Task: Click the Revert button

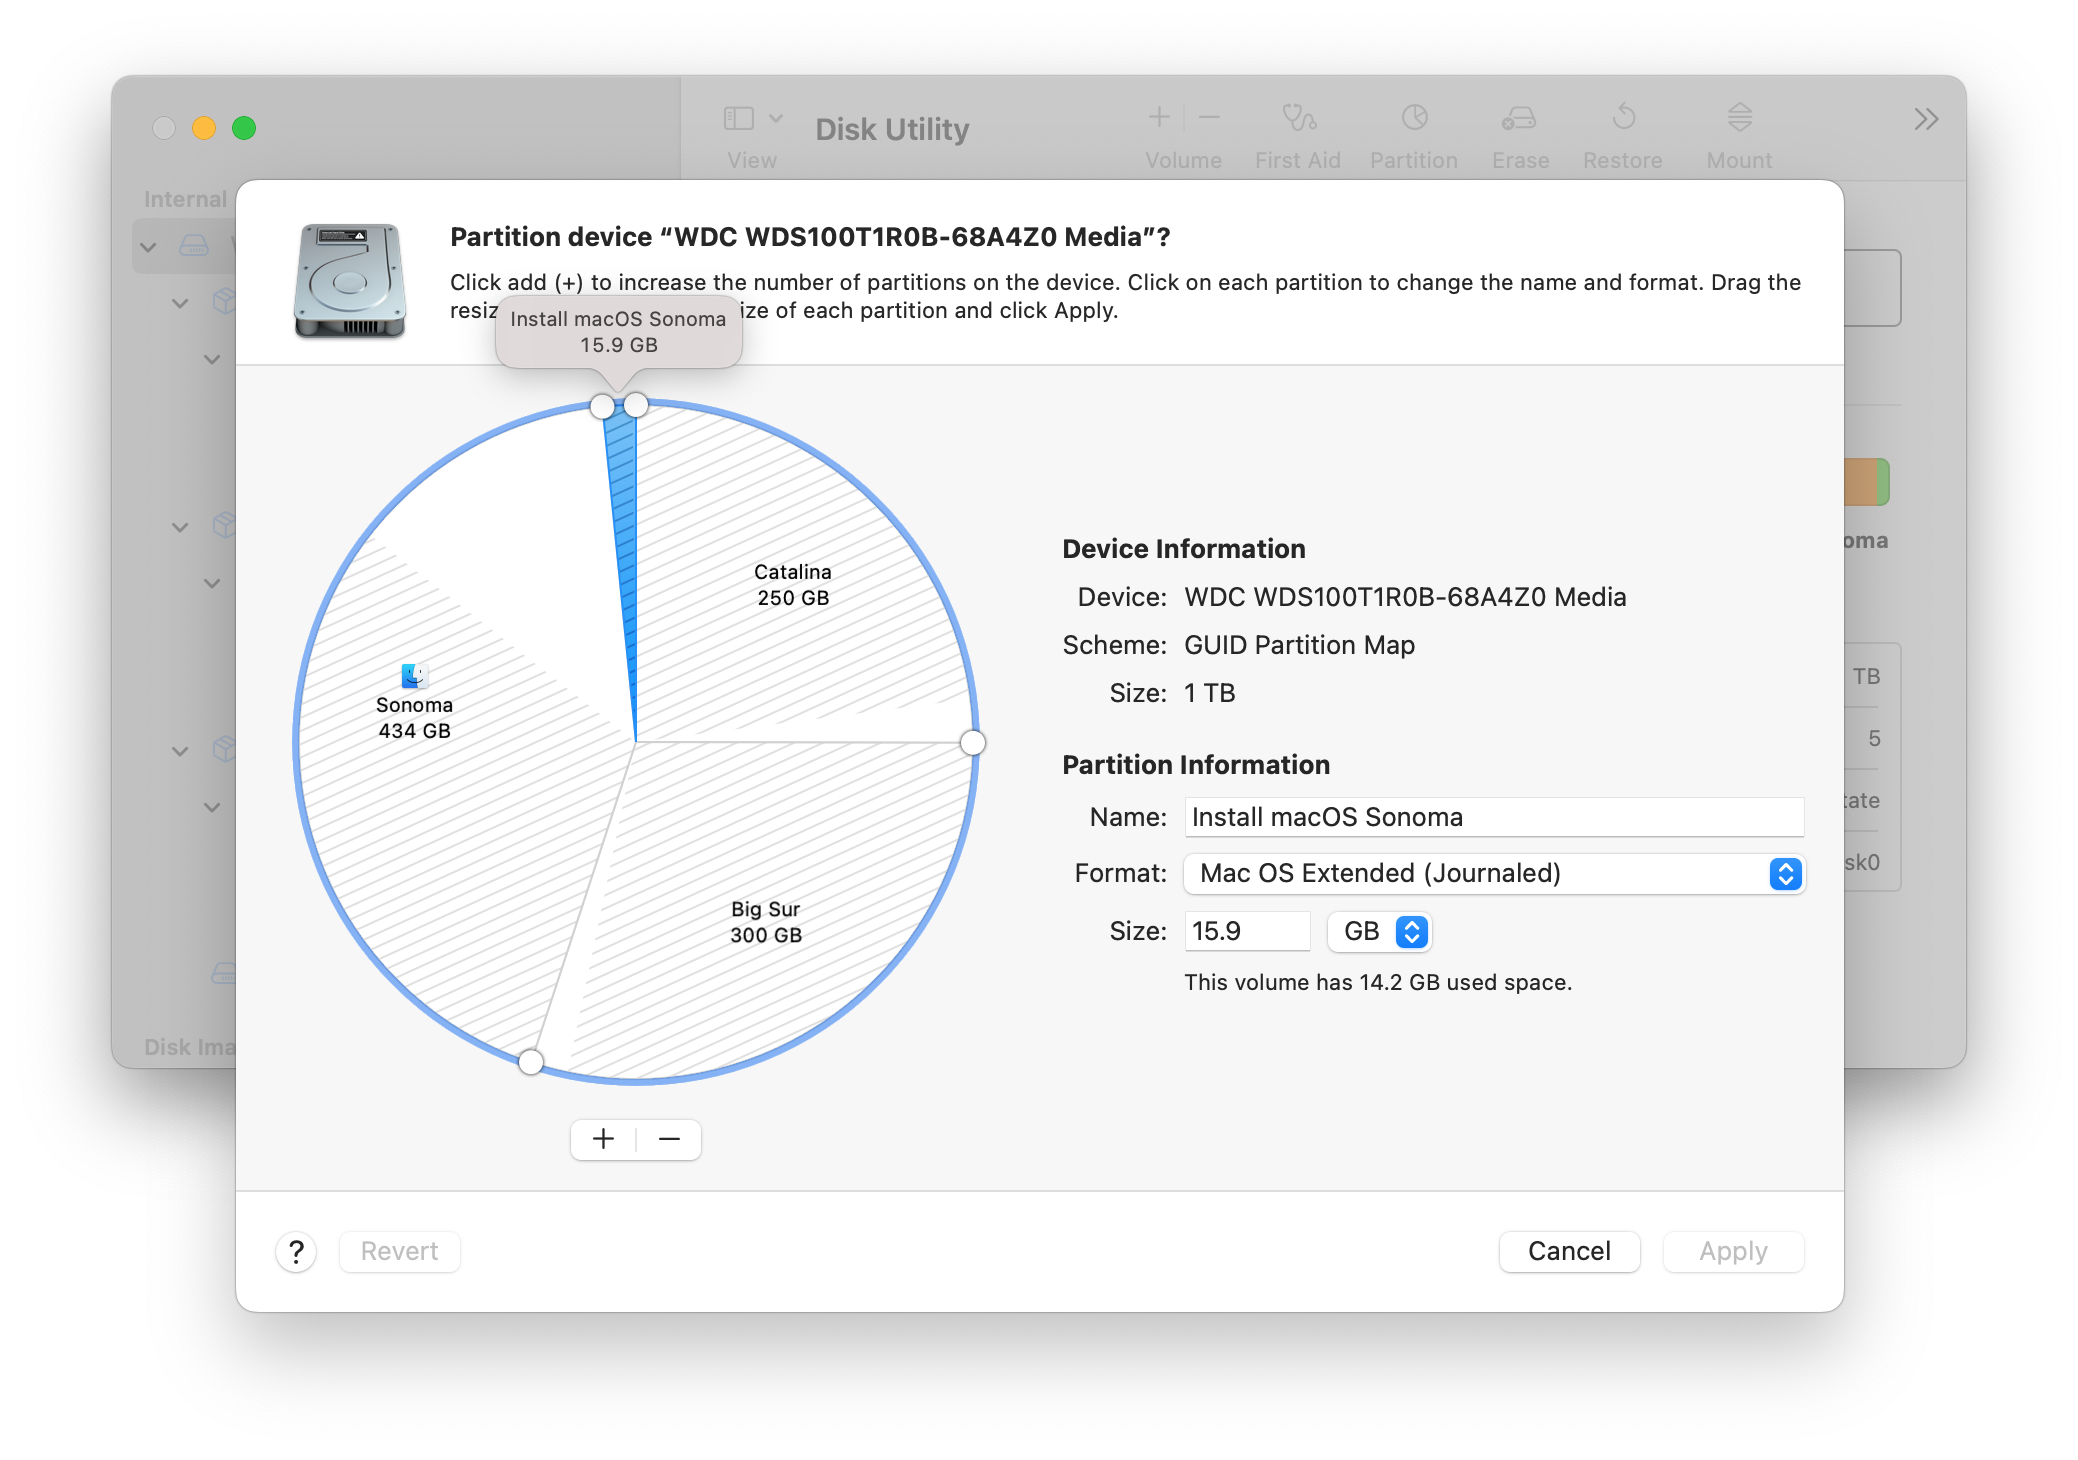Action: (x=399, y=1252)
